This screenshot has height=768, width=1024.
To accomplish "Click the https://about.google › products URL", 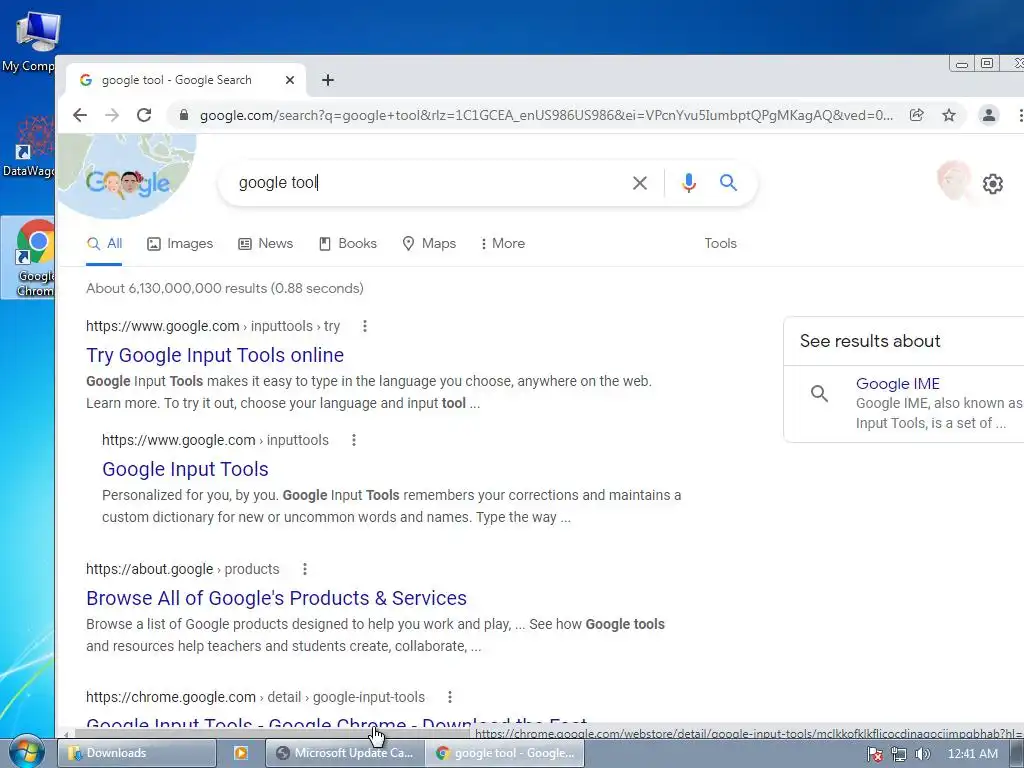I will (183, 569).
